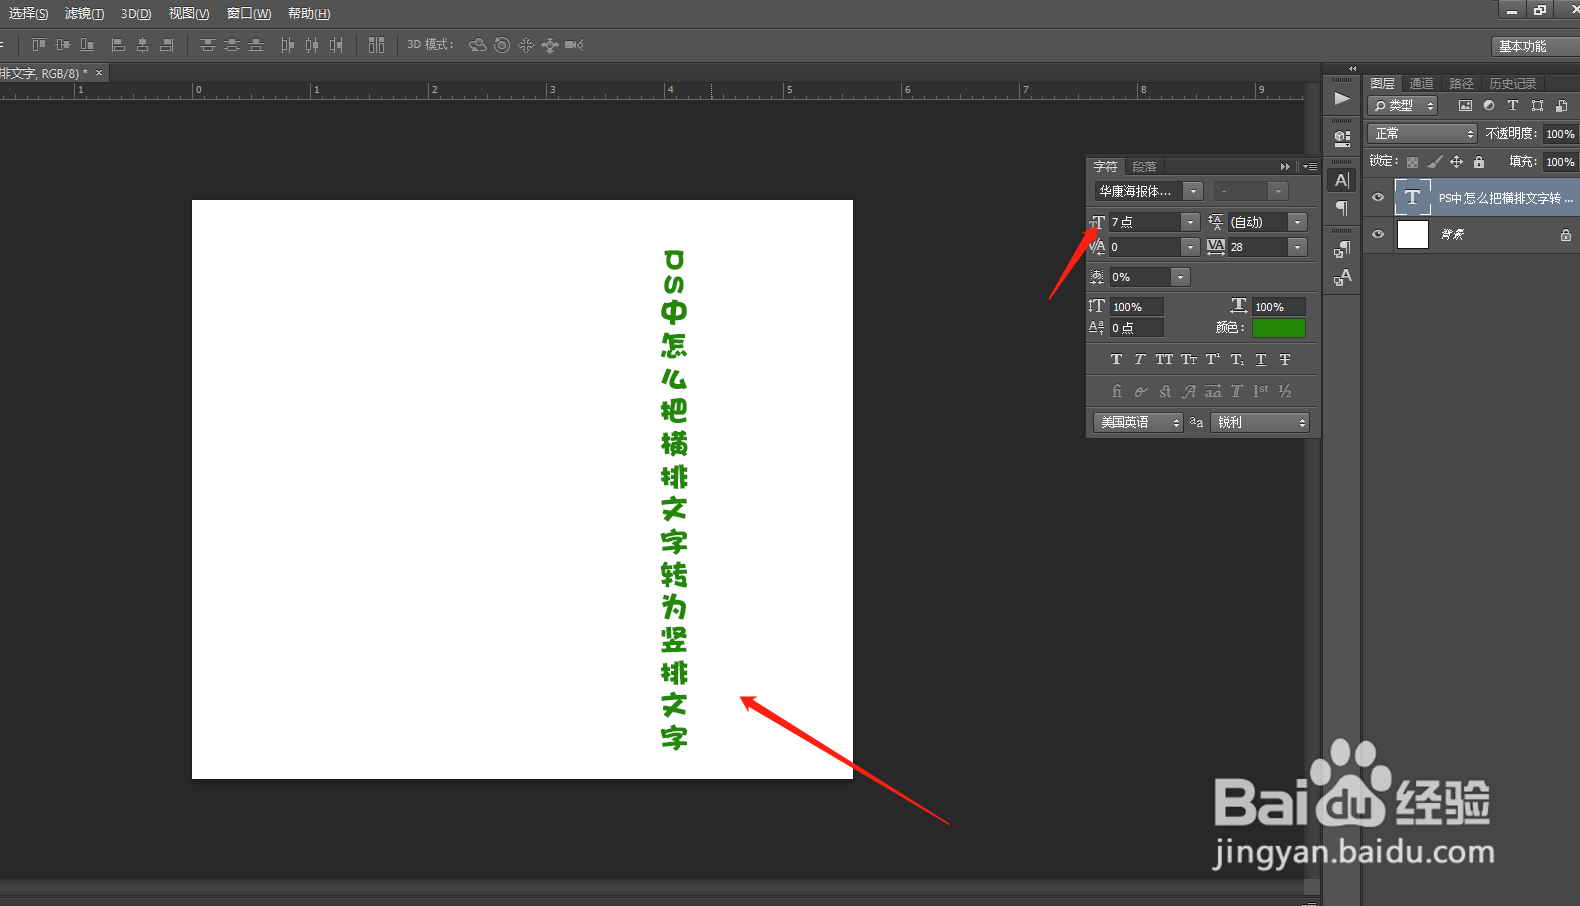Open the 滤镜(T) menu
The image size is (1580, 906).
(84, 13)
